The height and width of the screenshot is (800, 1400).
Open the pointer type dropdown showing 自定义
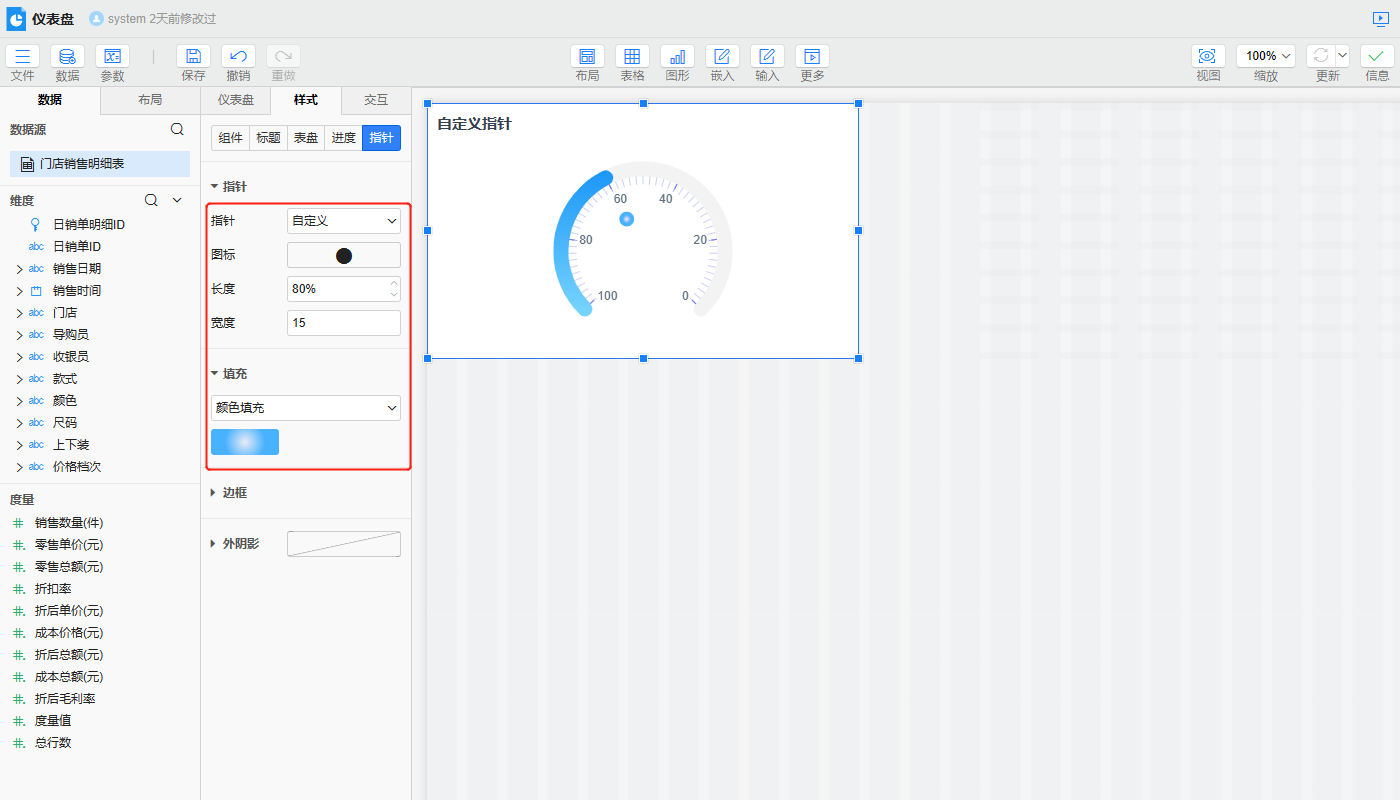[343, 221]
